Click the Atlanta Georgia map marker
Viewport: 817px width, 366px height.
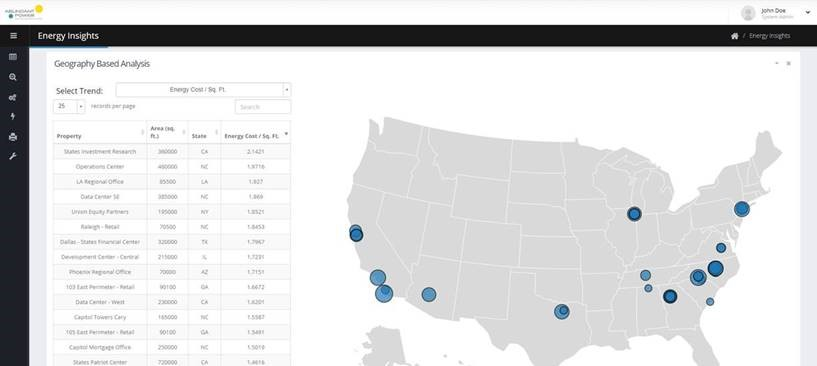coord(670,296)
